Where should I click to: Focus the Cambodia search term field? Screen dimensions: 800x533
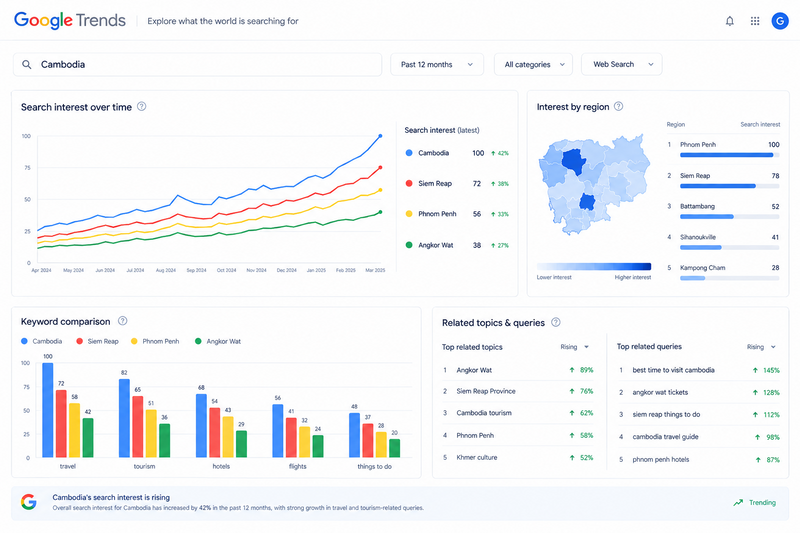click(197, 64)
